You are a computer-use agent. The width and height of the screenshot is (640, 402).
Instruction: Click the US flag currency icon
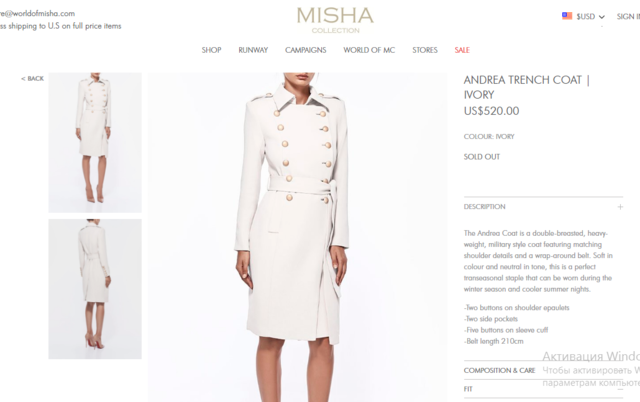point(567,16)
